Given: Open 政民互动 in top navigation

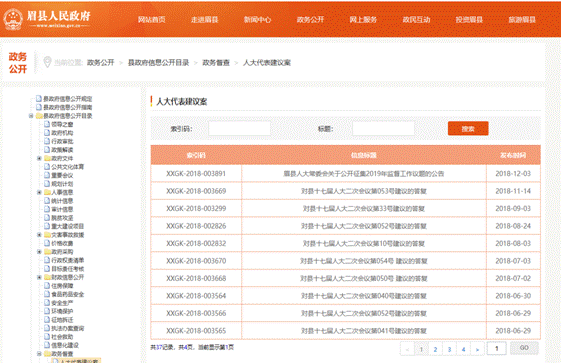Looking at the screenshot, I should pyautogui.click(x=416, y=20).
